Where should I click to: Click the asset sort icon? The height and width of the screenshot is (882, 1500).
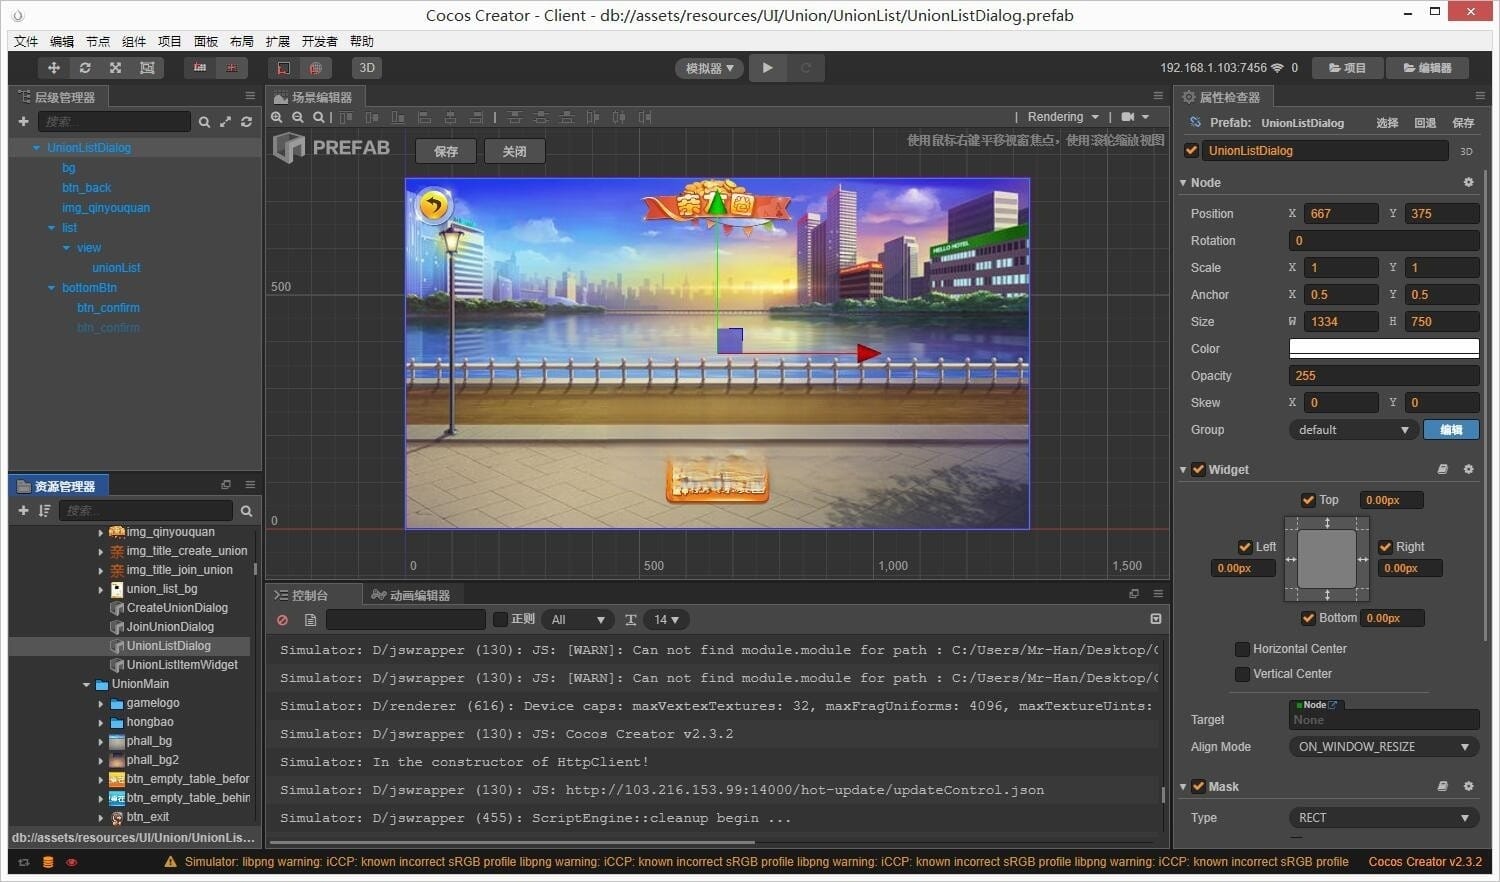[44, 511]
